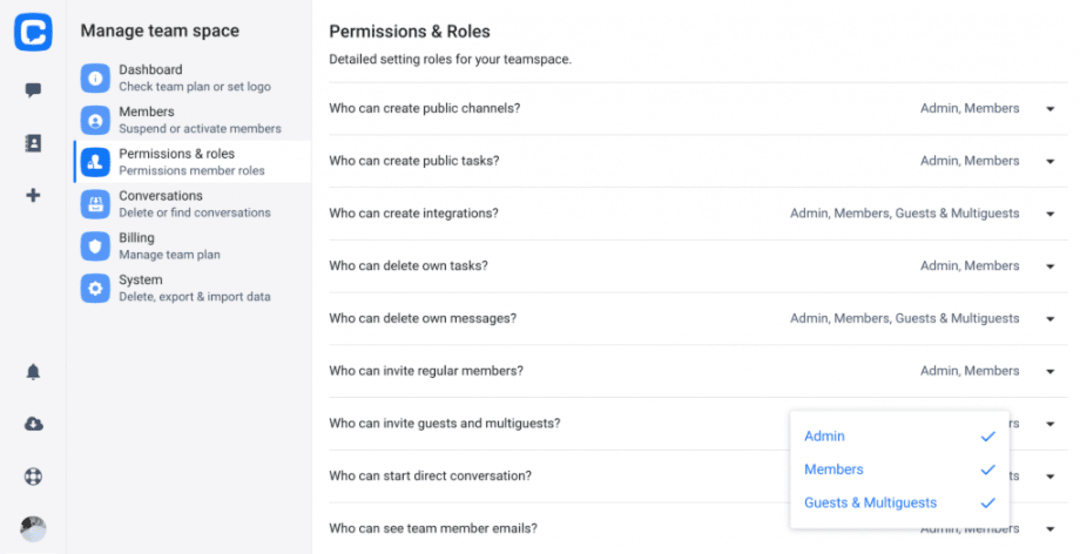1080x554 pixels.
Task: Click the System gear icon
Action: point(95,288)
